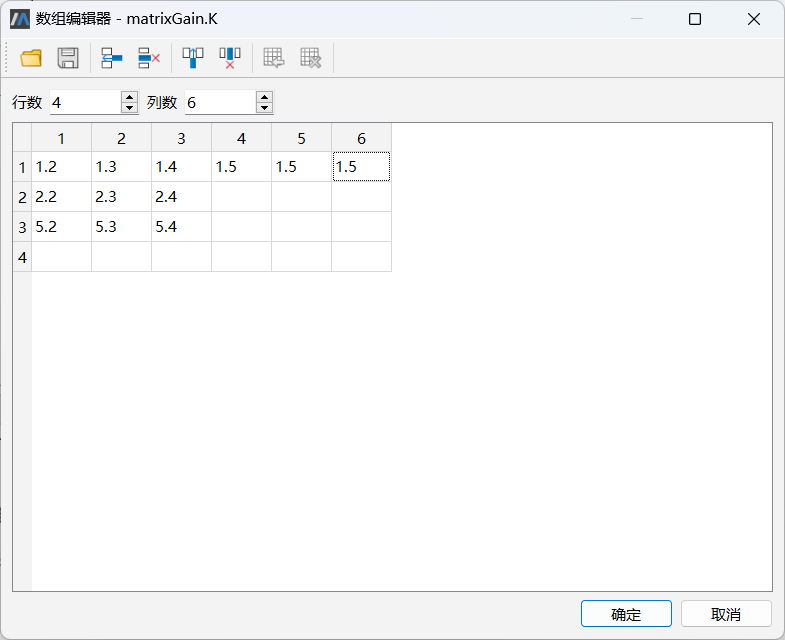
Task: Increase column count with up arrow
Action: (x=264, y=97)
